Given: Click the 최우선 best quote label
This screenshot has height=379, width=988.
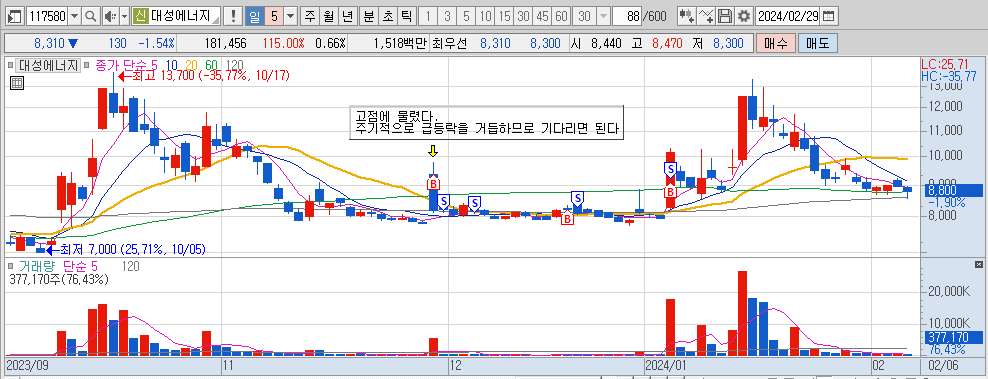Looking at the screenshot, I should [450, 44].
